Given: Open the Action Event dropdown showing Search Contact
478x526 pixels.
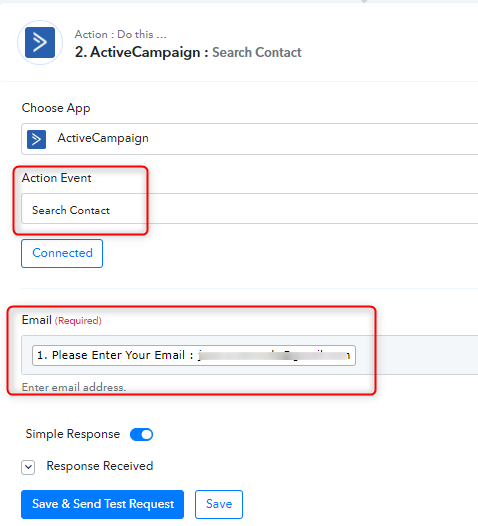Looking at the screenshot, I should click(250, 208).
